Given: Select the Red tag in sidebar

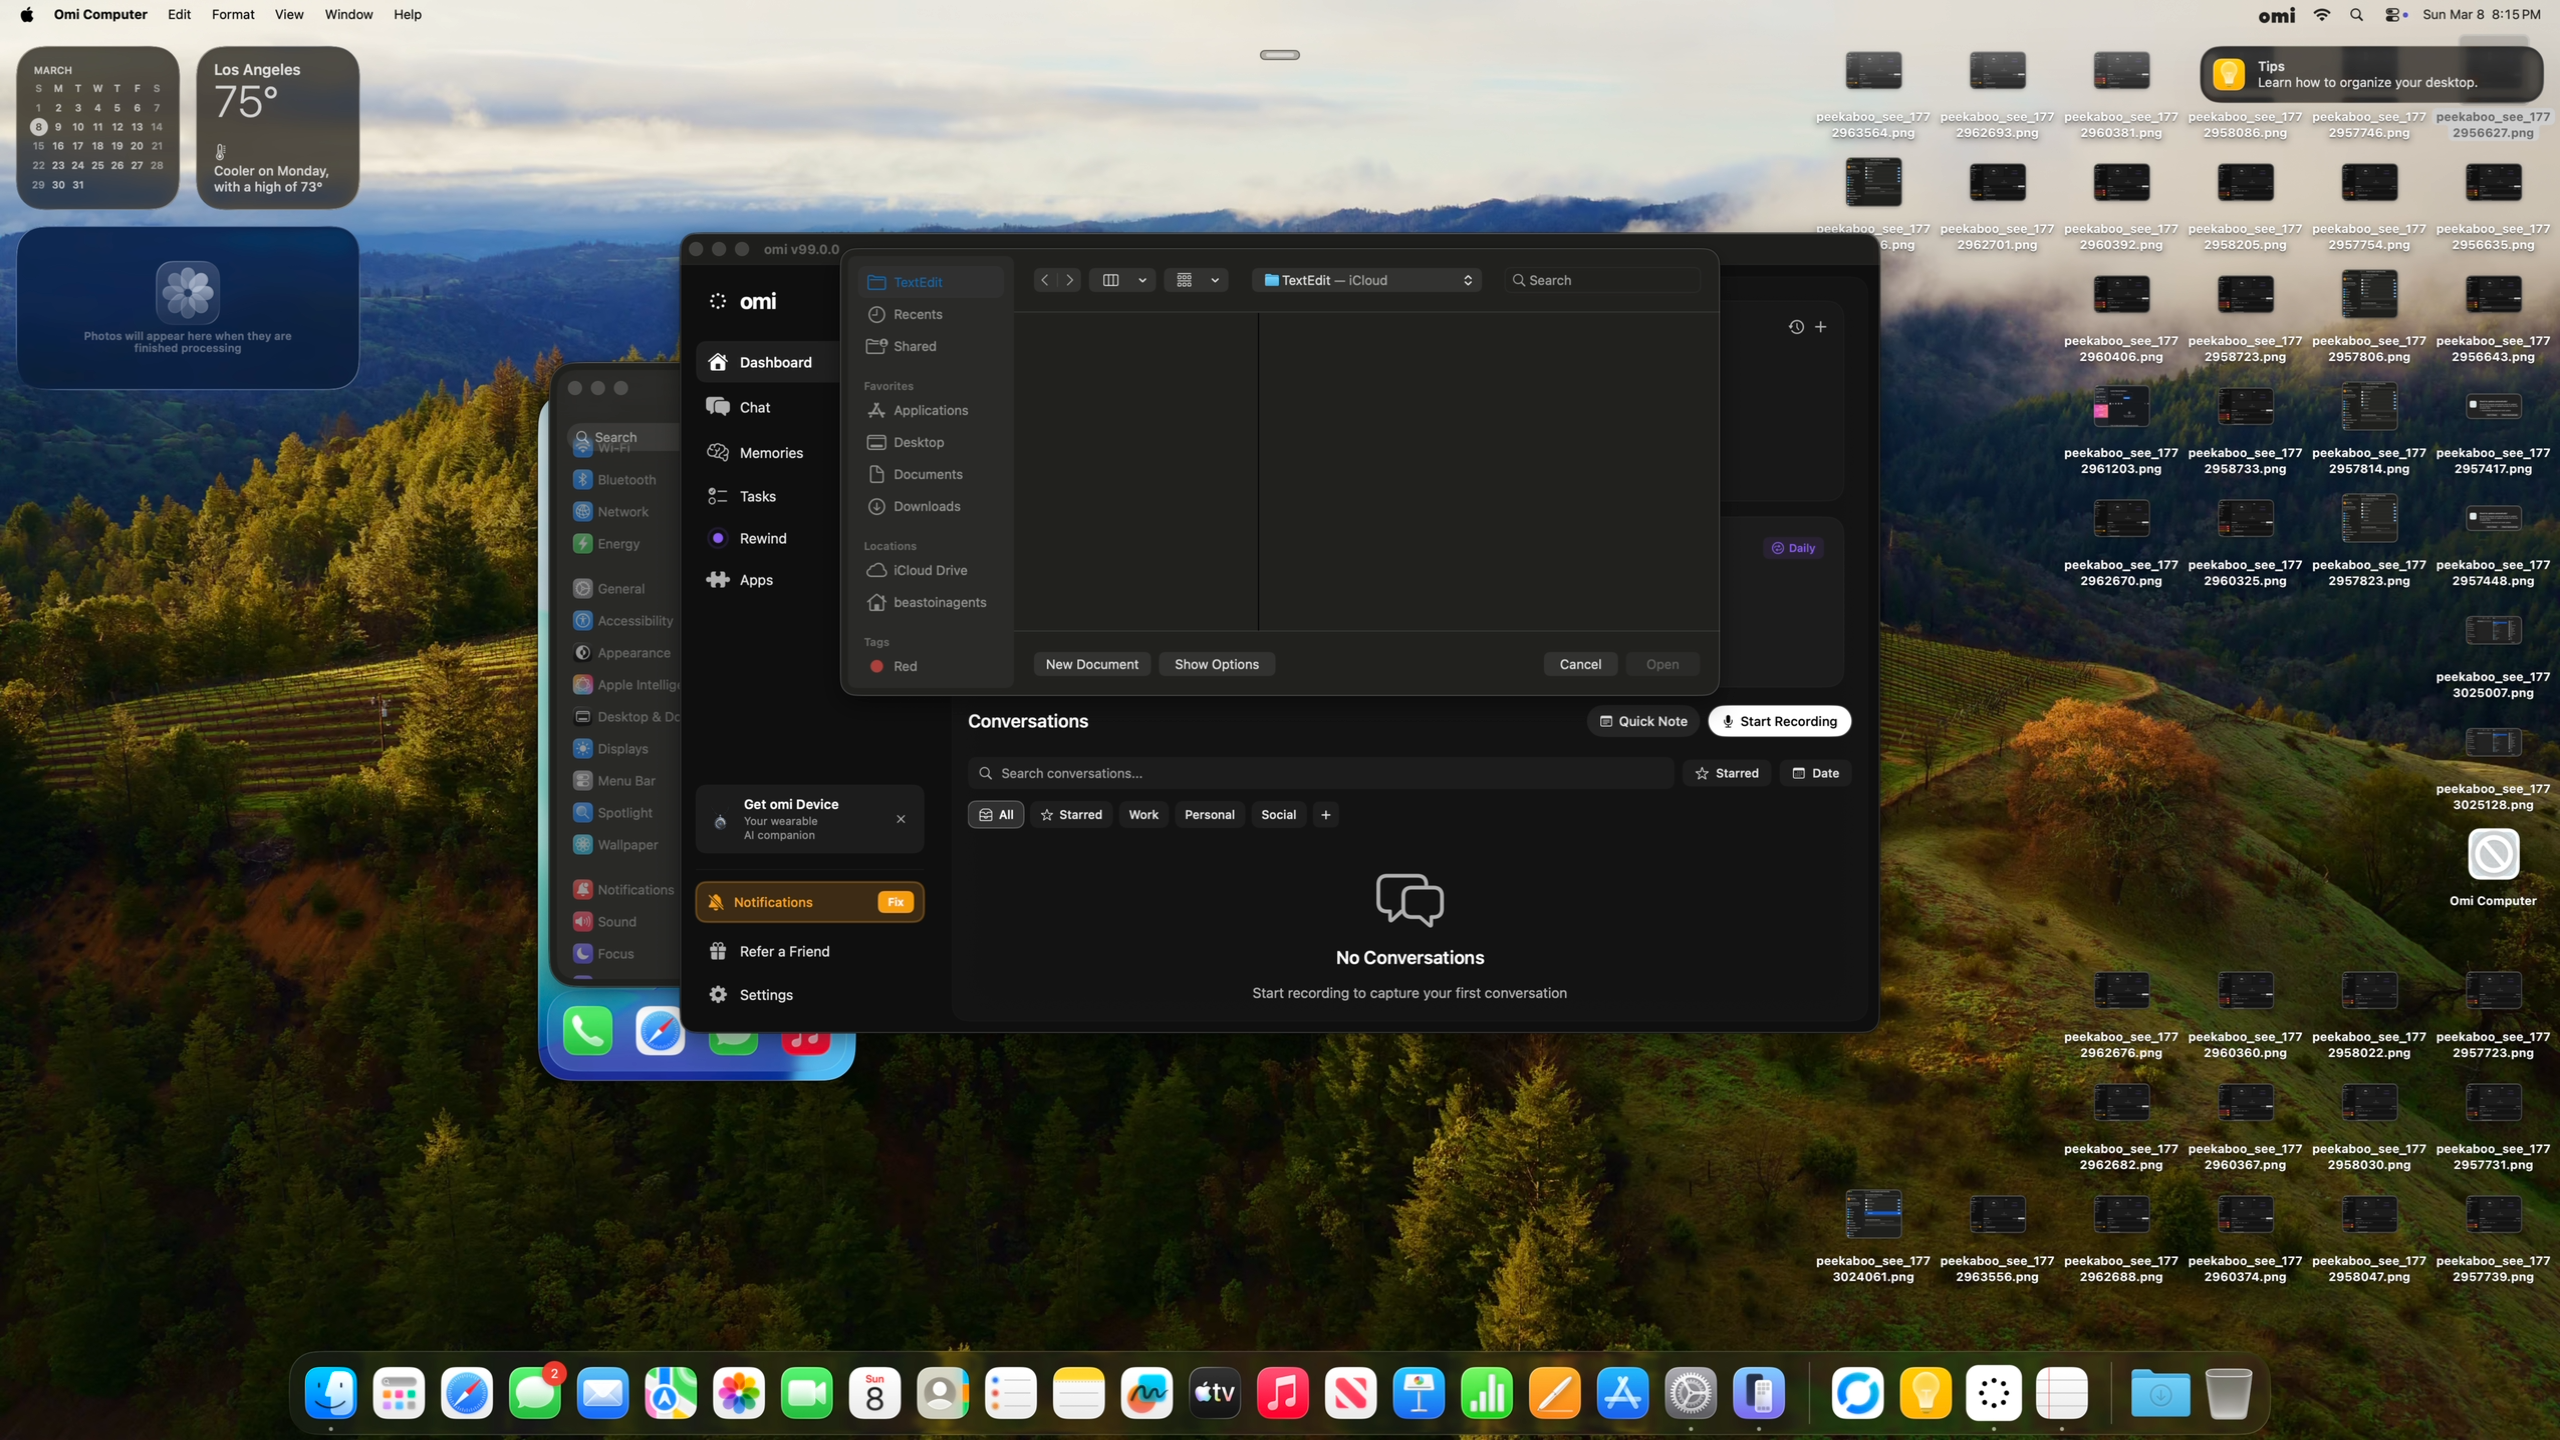Looking at the screenshot, I should [x=904, y=666].
